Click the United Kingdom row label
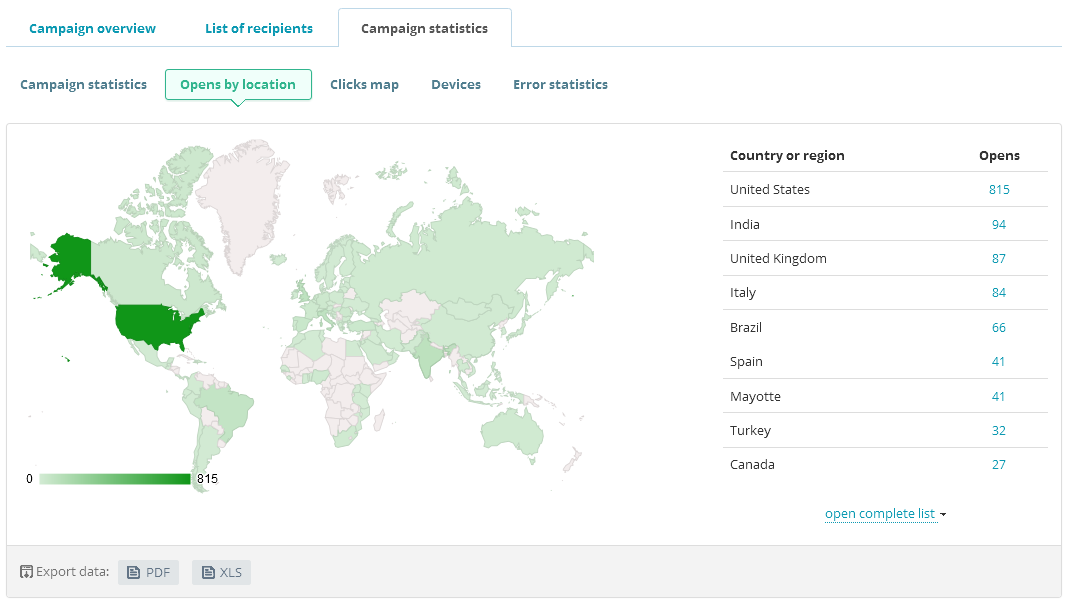This screenshot has height=609, width=1081. (778, 259)
